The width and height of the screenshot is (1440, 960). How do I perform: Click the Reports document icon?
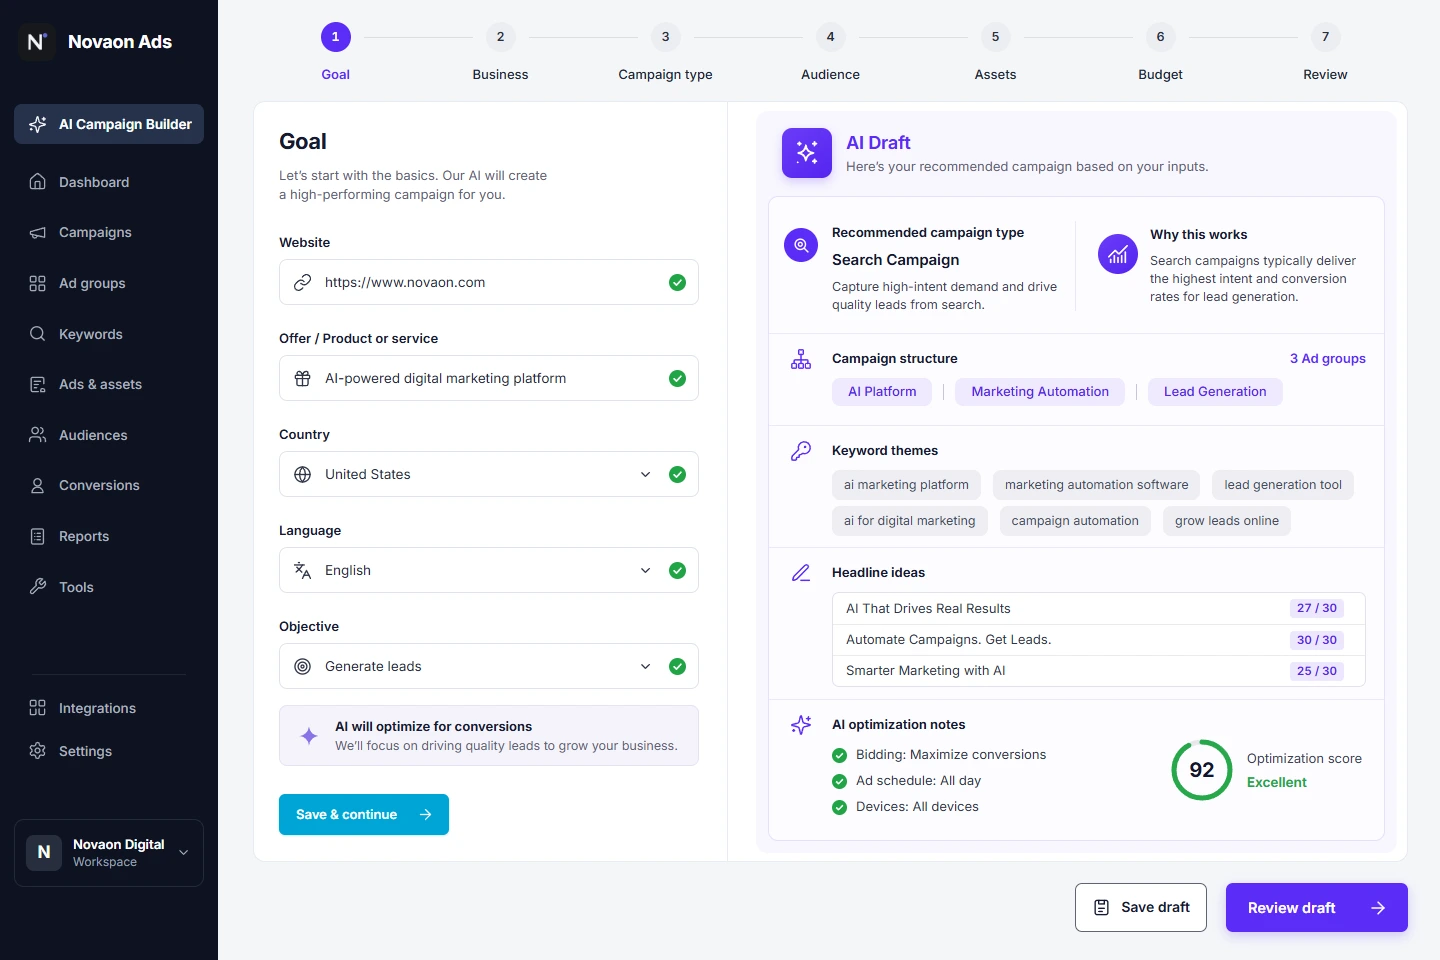point(38,536)
